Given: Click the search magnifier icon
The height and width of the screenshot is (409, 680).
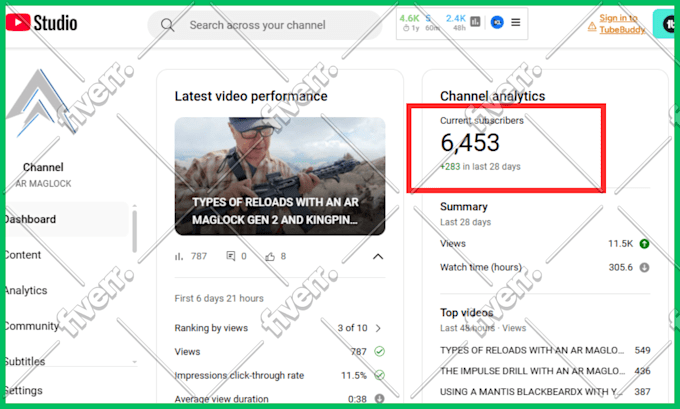Looking at the screenshot, I should pos(167,25).
